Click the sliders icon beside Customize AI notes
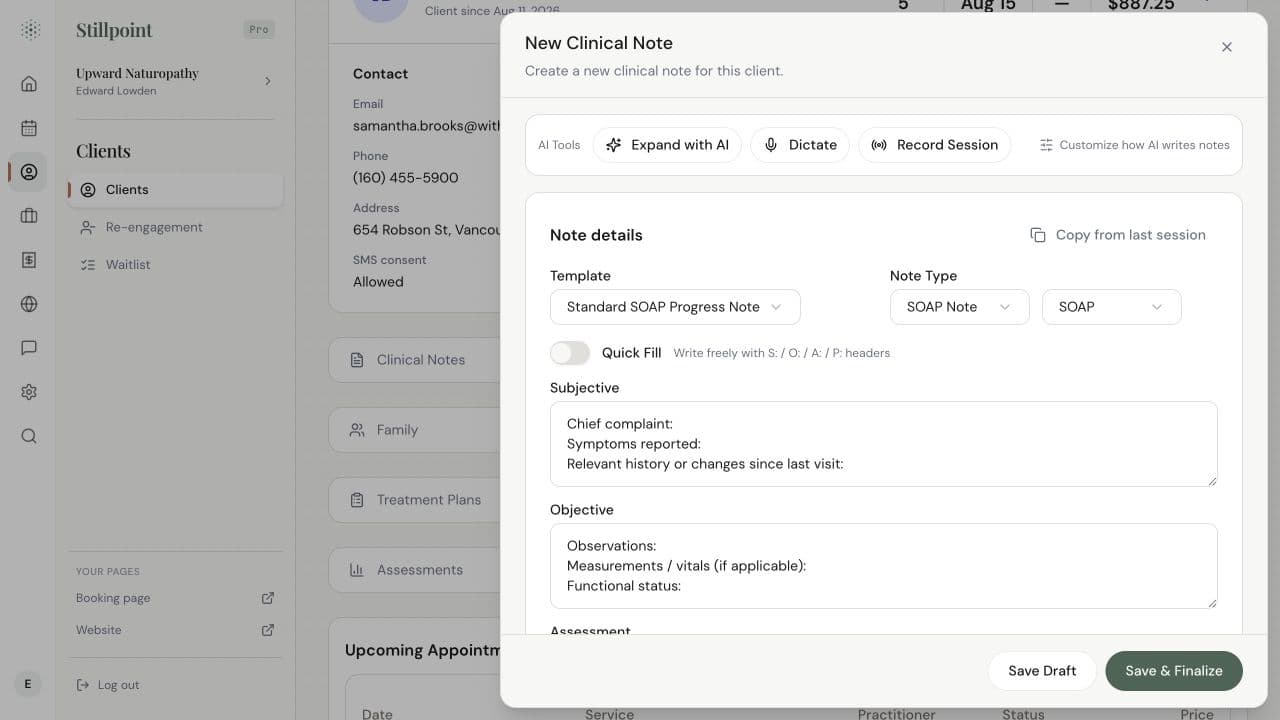The height and width of the screenshot is (720, 1280). point(1046,145)
